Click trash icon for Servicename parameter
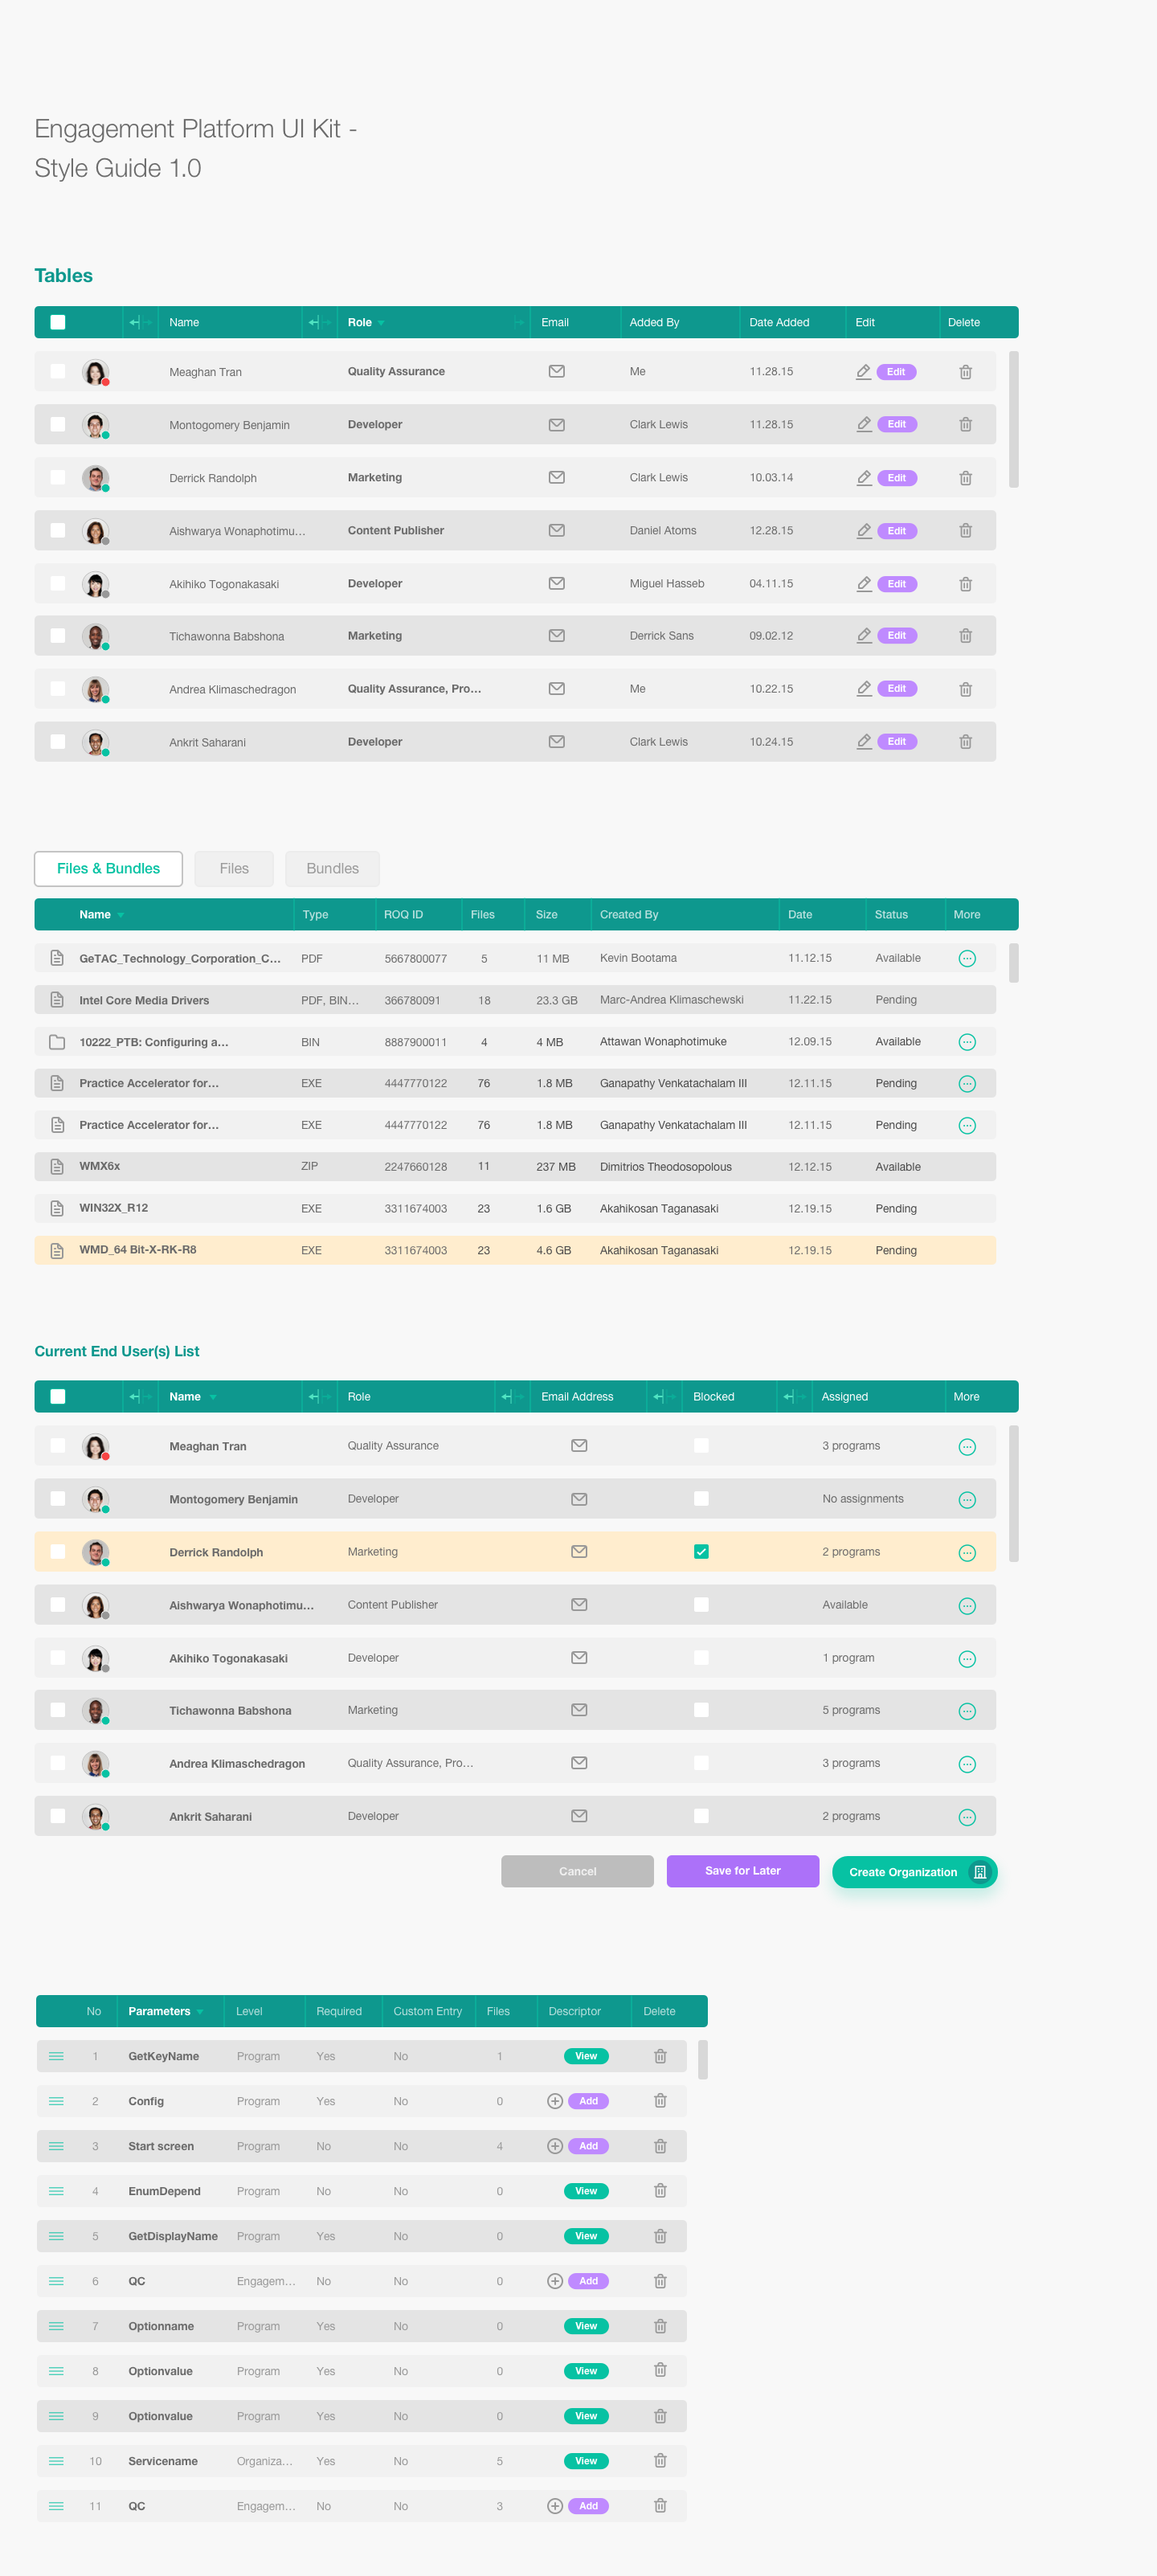The width and height of the screenshot is (1157, 2576). pos(660,2460)
